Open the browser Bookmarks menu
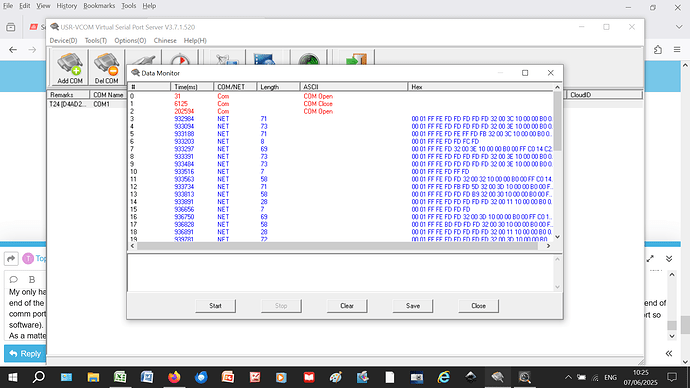The height and width of the screenshot is (388, 690). (x=99, y=6)
